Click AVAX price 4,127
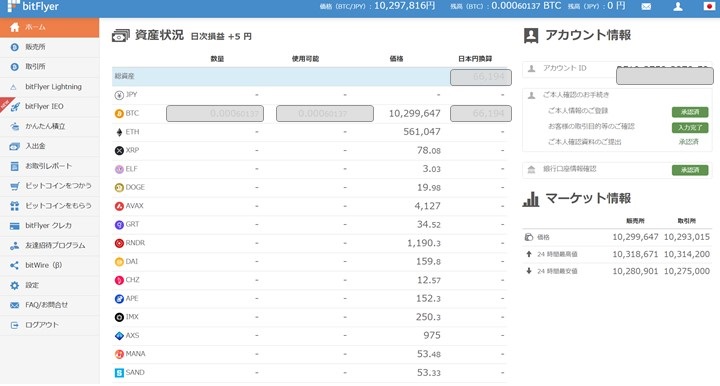Image resolution: width=720 pixels, height=386 pixels. click(428, 206)
